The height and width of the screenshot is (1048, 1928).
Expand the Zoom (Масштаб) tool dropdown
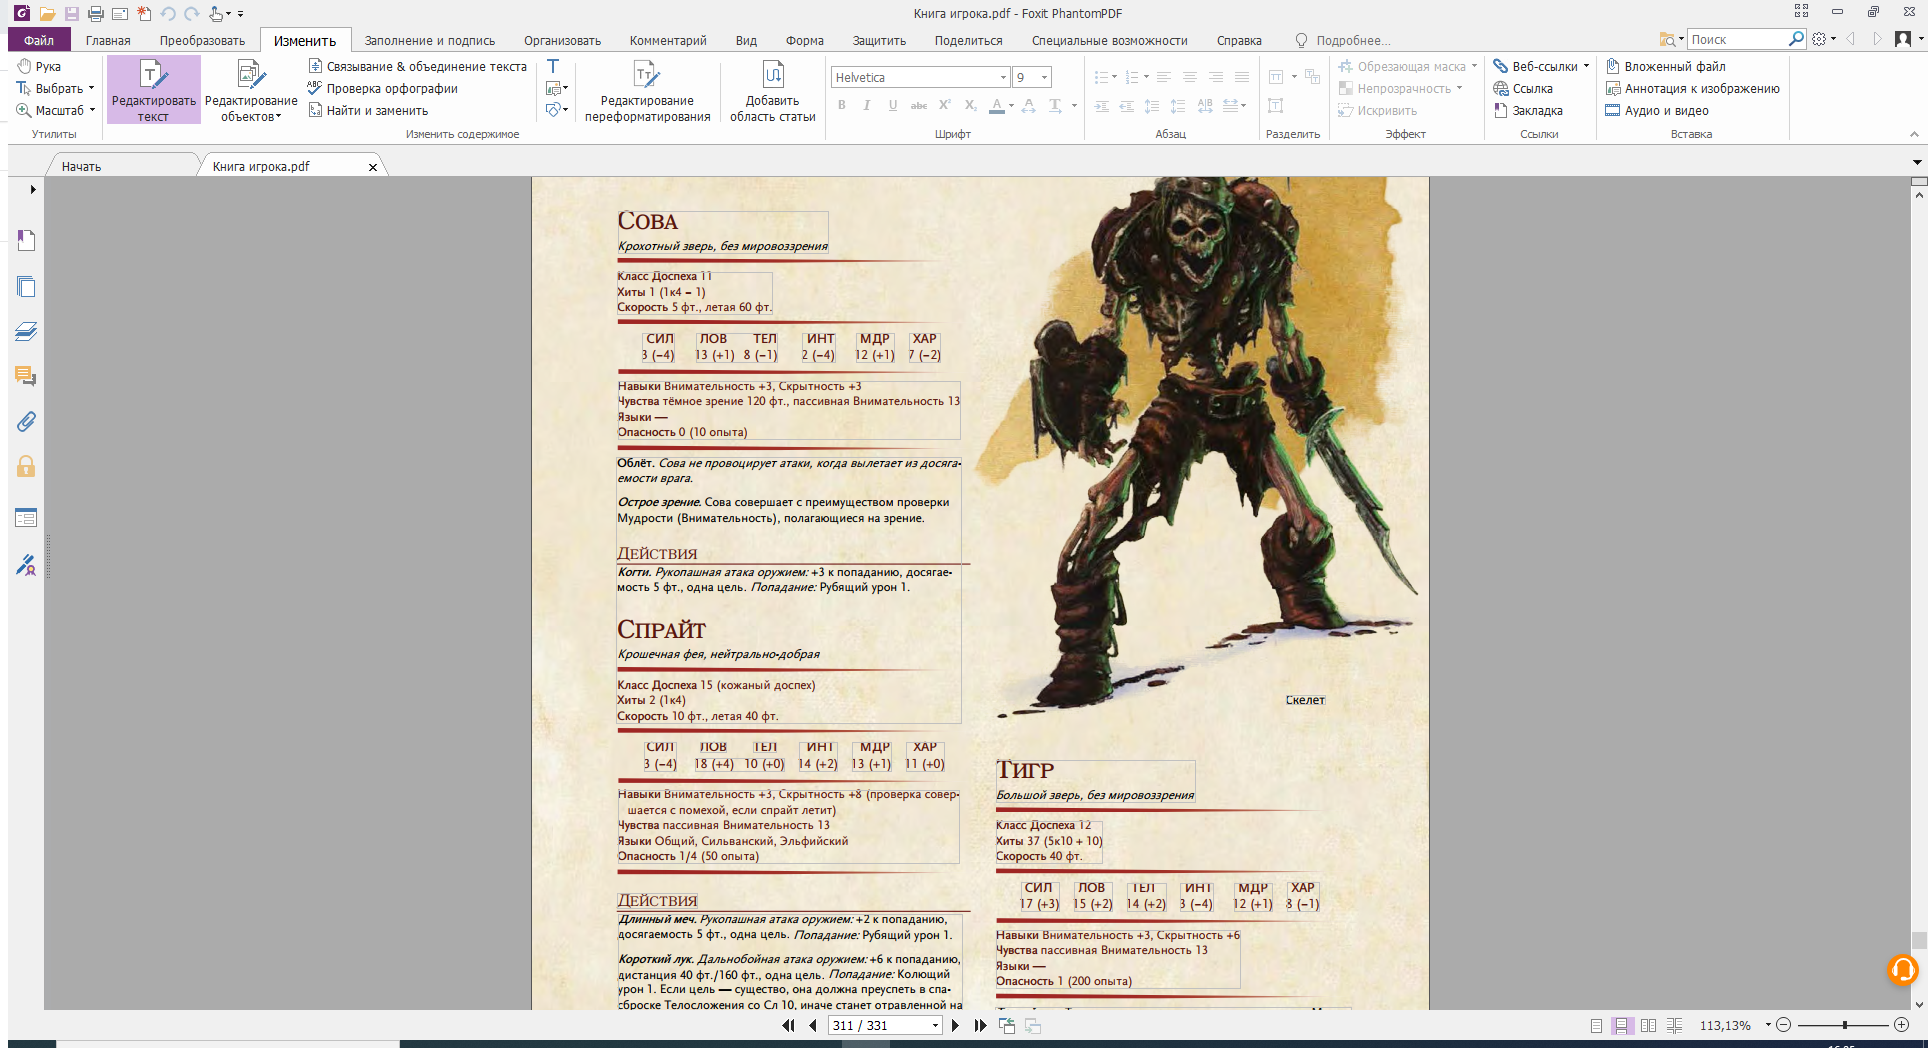(92, 111)
